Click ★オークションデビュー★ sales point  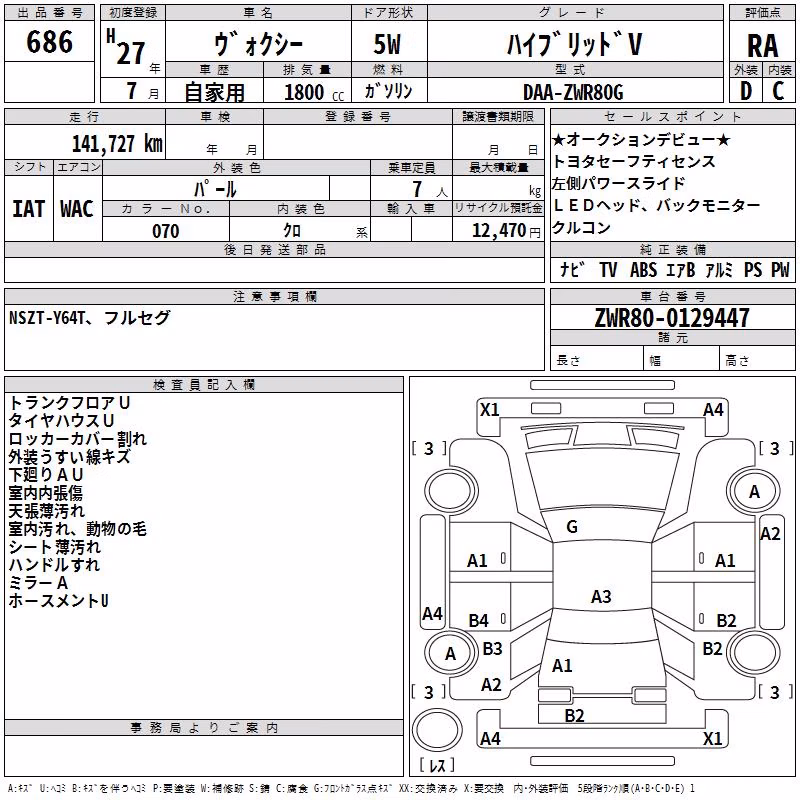click(641, 139)
